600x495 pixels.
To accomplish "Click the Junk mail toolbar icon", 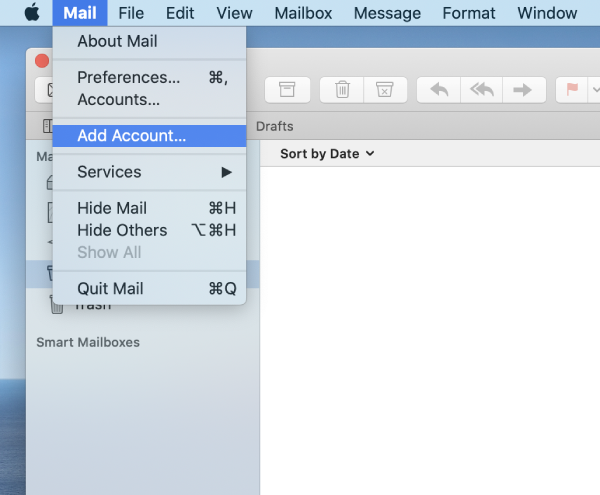I will [384, 89].
